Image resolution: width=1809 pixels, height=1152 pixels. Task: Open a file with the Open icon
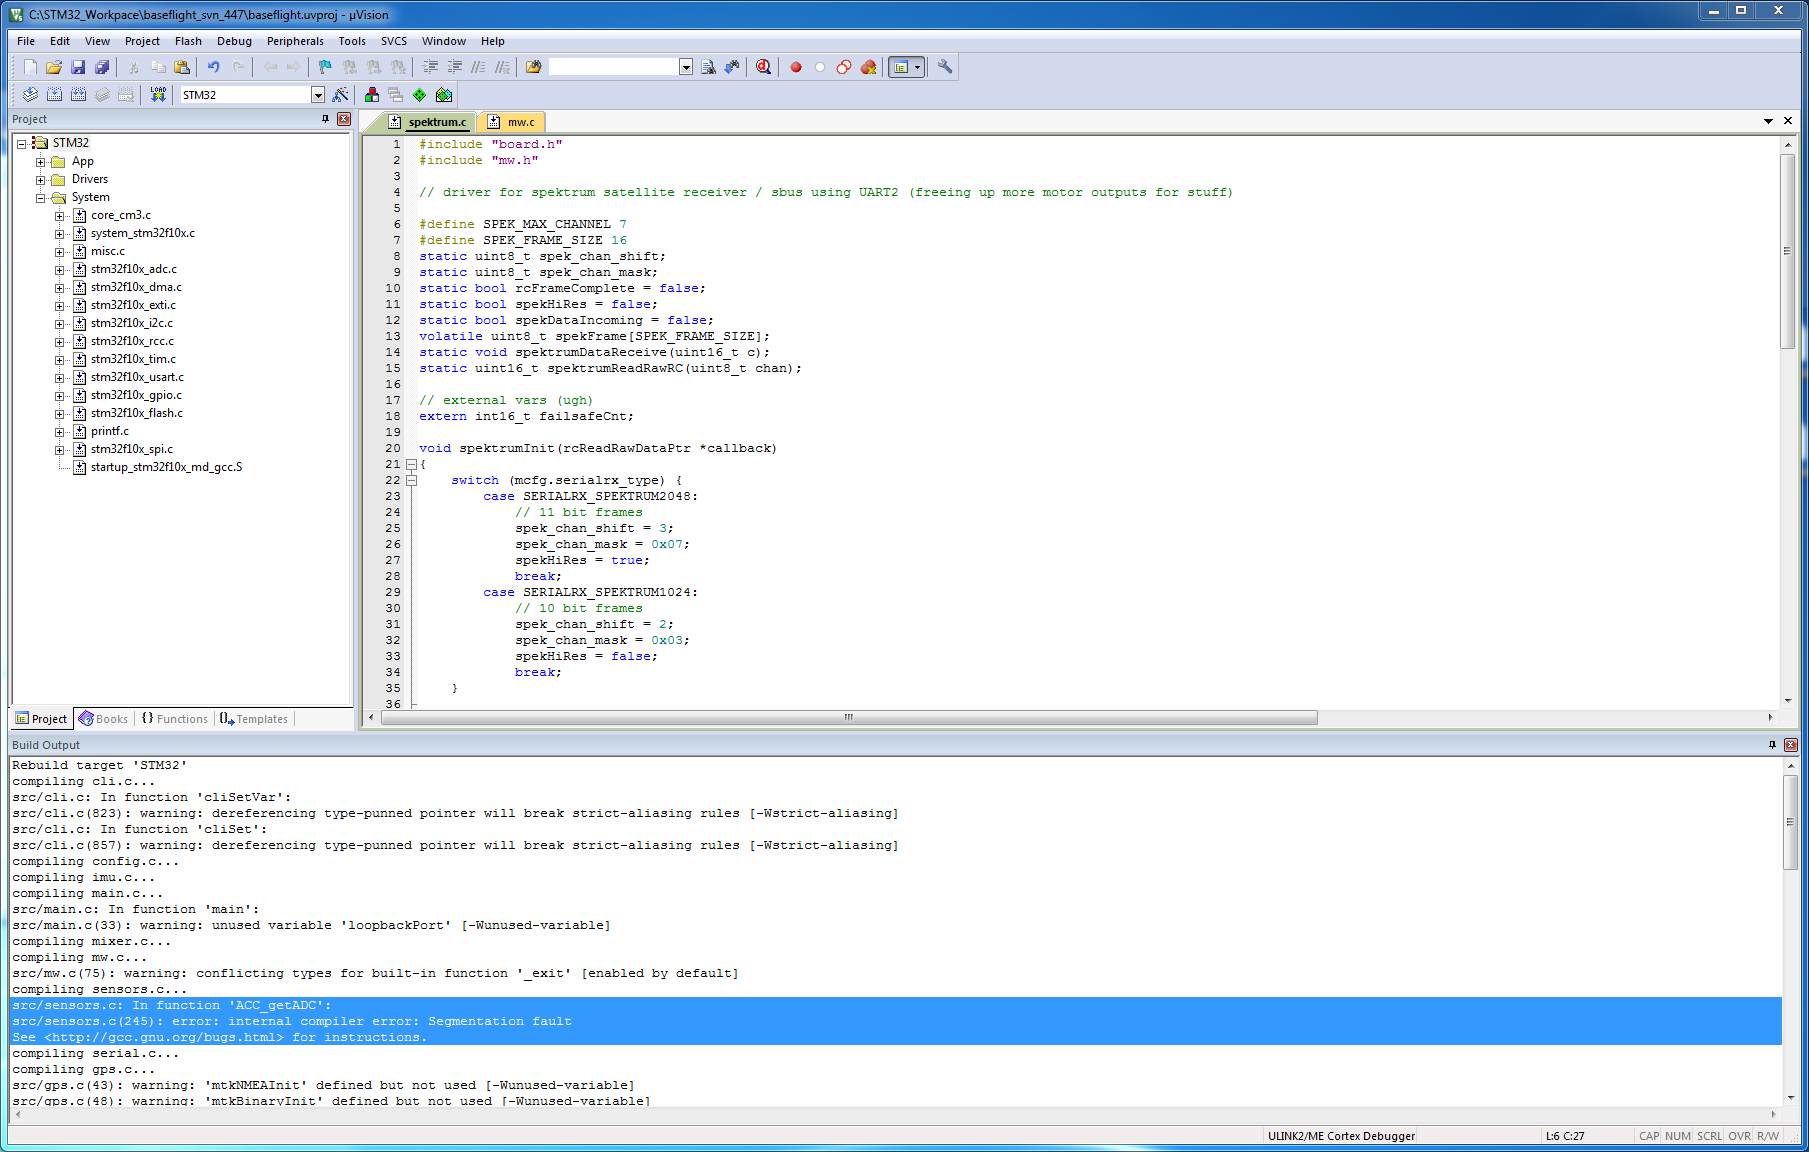point(54,67)
